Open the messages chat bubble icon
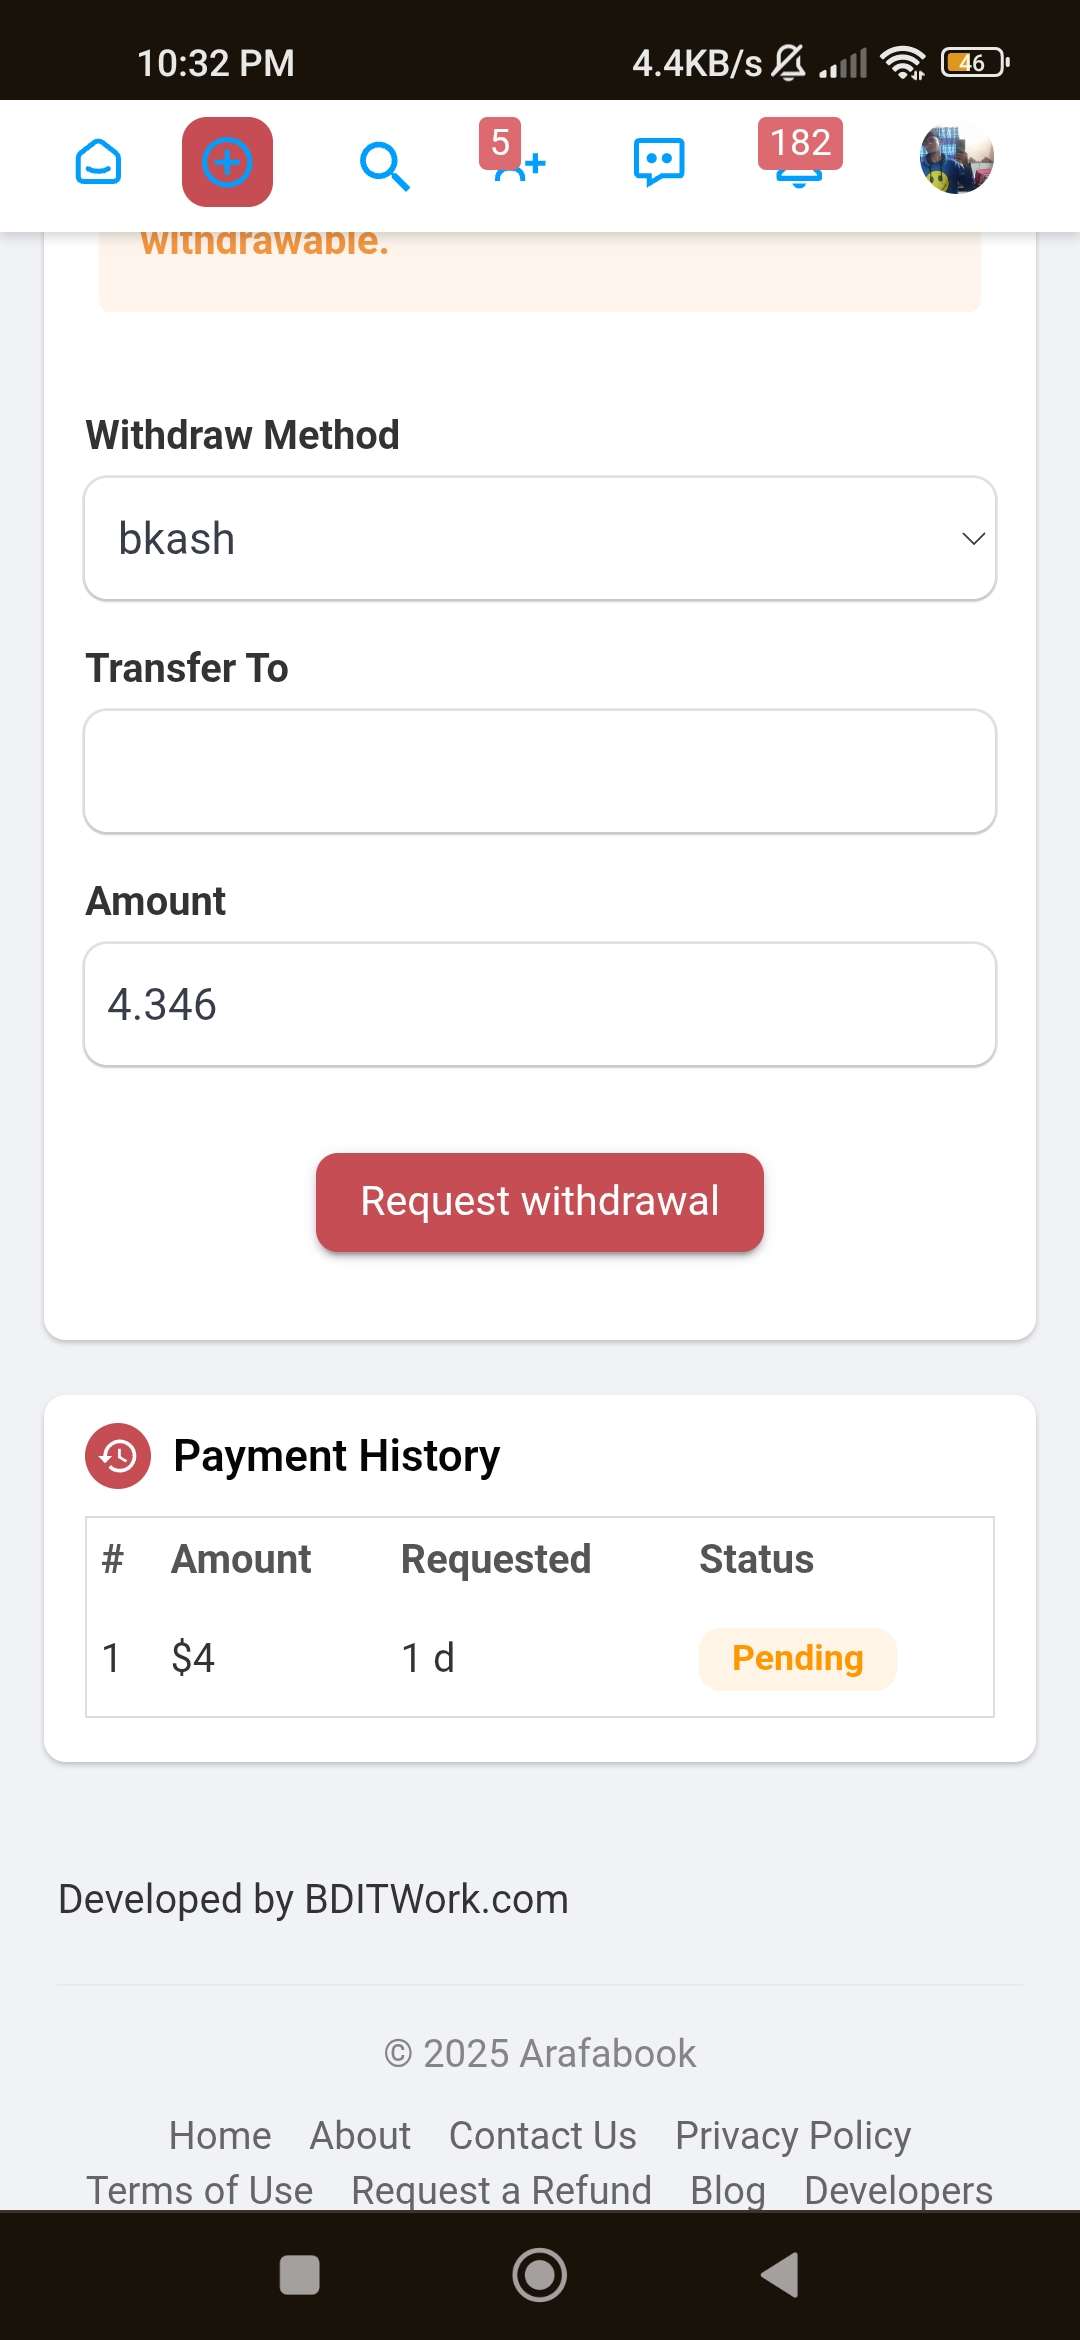Viewport: 1080px width, 2340px height. [659, 162]
